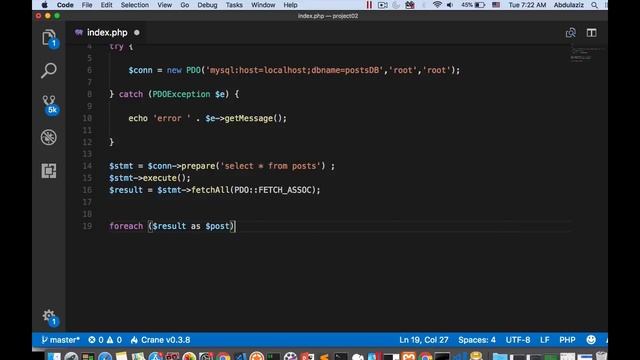
Task: Click the Crane v0.3.8 status item
Action: pos(160,340)
